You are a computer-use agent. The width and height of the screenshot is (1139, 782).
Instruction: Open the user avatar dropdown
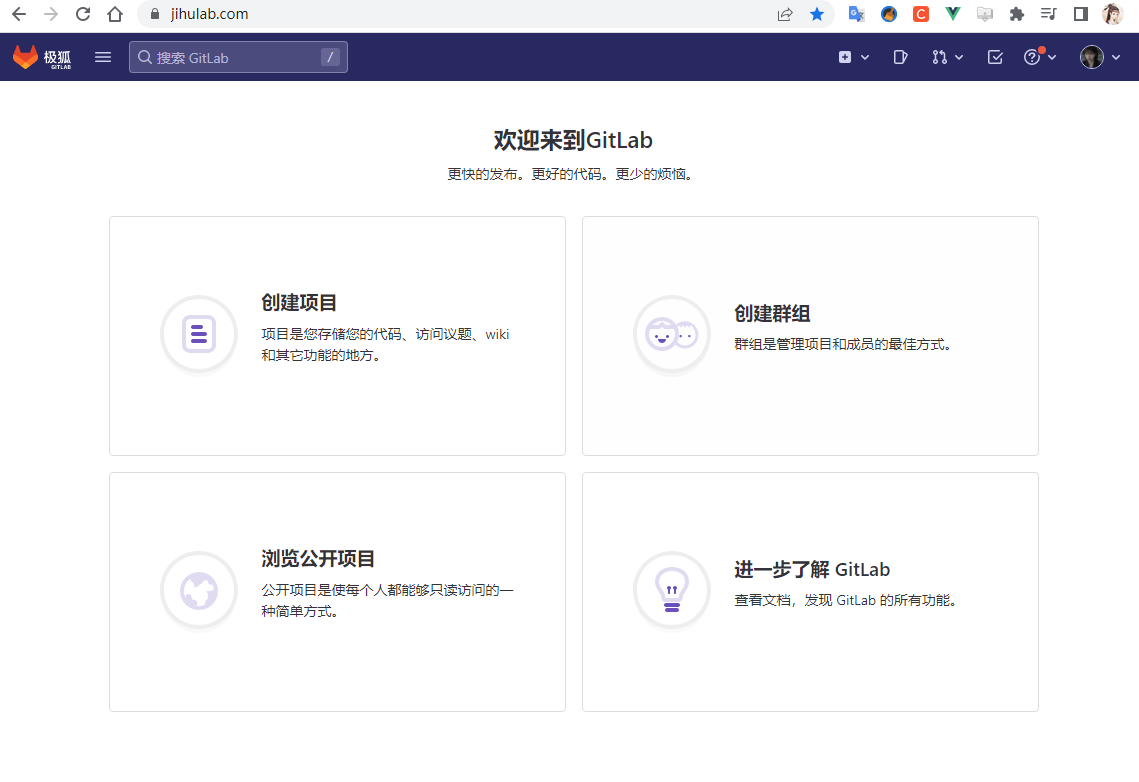point(1100,57)
